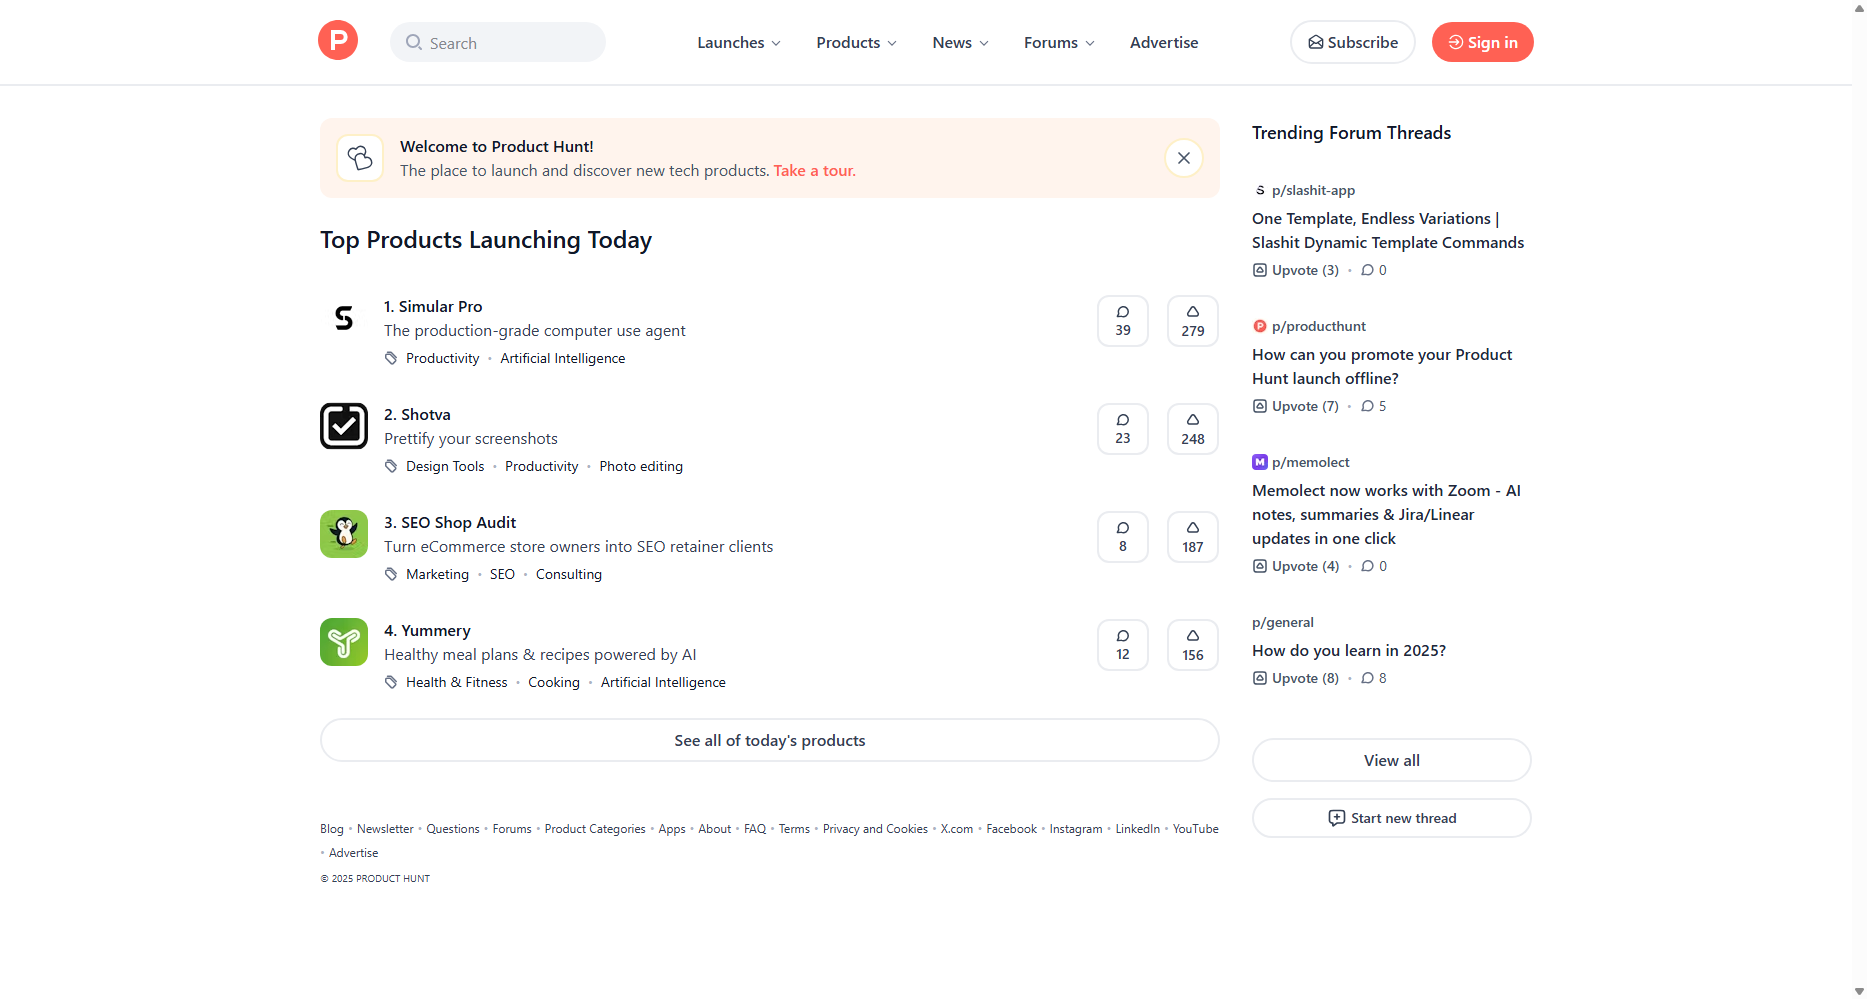Open the p/producthunt forum link
This screenshot has width=1867, height=999.
point(1318,326)
